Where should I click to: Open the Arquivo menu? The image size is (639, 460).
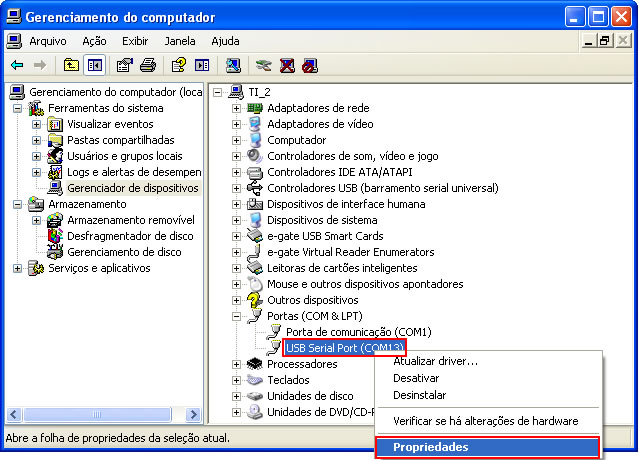pyautogui.click(x=48, y=41)
